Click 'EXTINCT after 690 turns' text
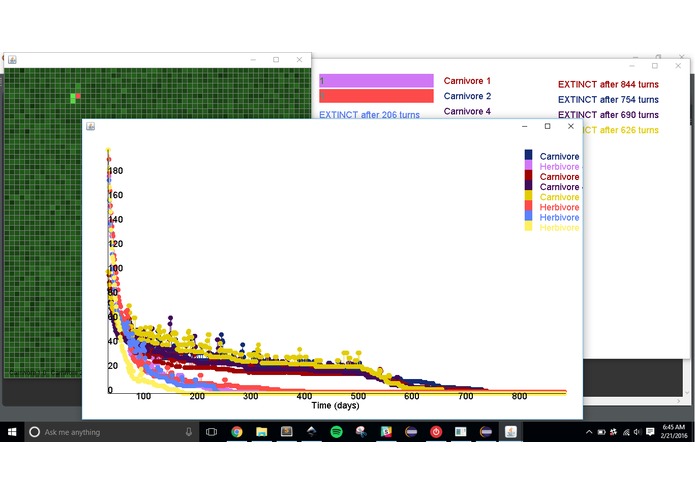The height and width of the screenshot is (494, 695). [x=608, y=114]
